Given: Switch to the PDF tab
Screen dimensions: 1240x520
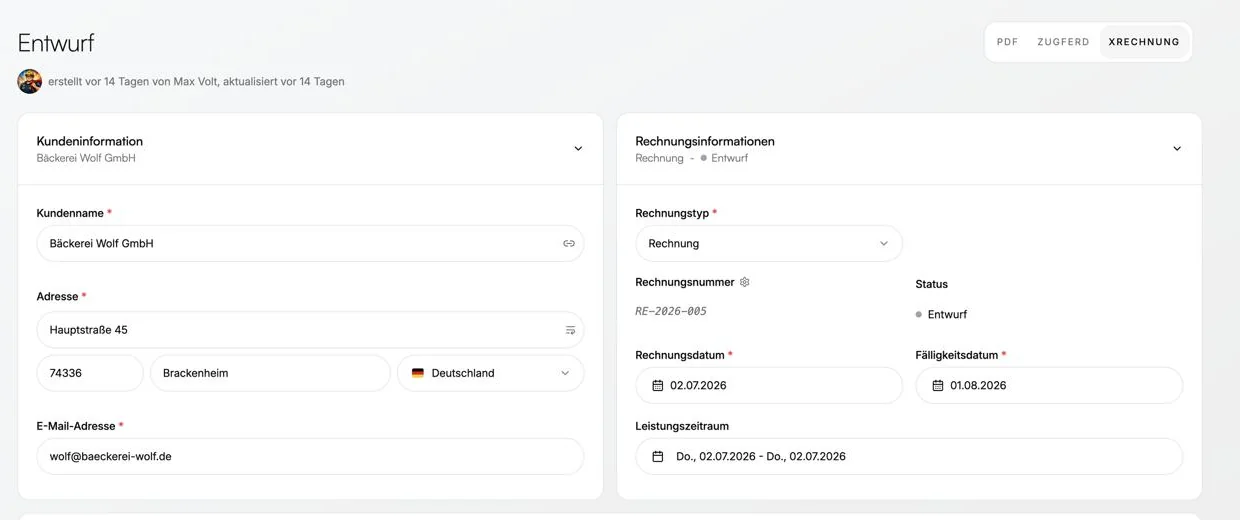Looking at the screenshot, I should tap(1008, 42).
